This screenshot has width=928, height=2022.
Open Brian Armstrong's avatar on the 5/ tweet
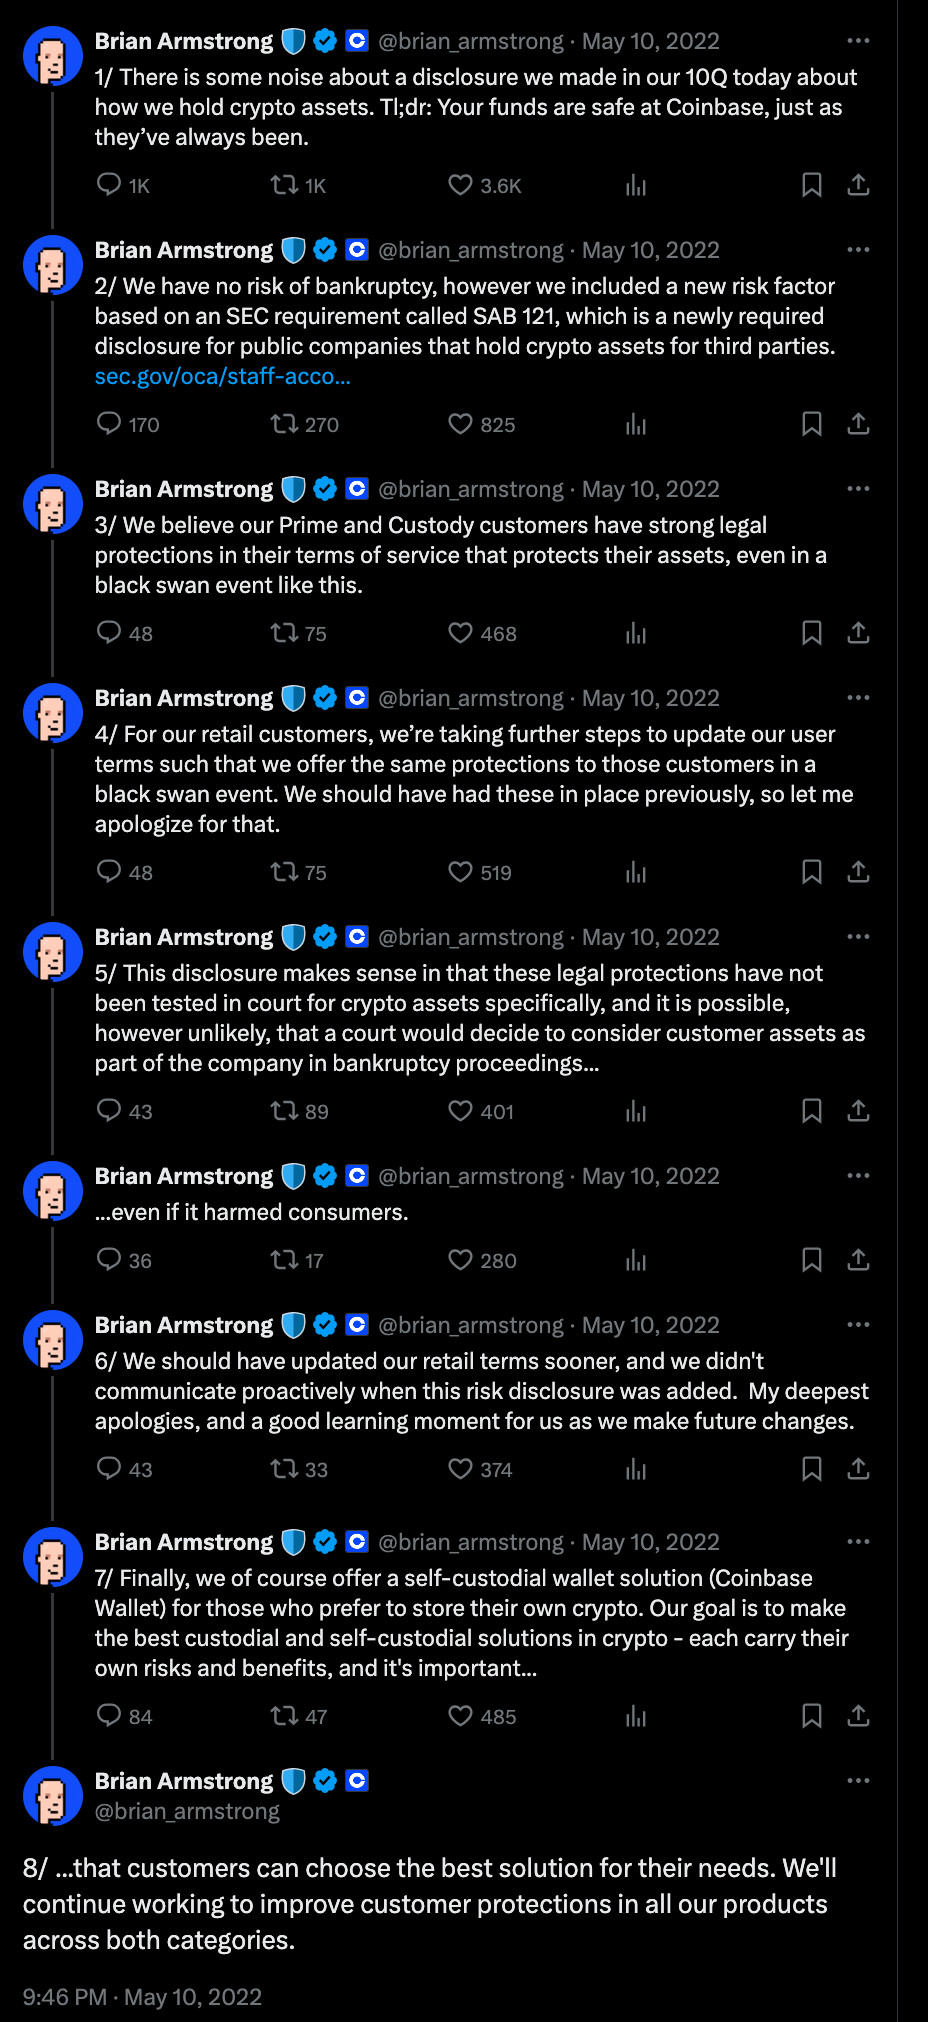[x=52, y=951]
